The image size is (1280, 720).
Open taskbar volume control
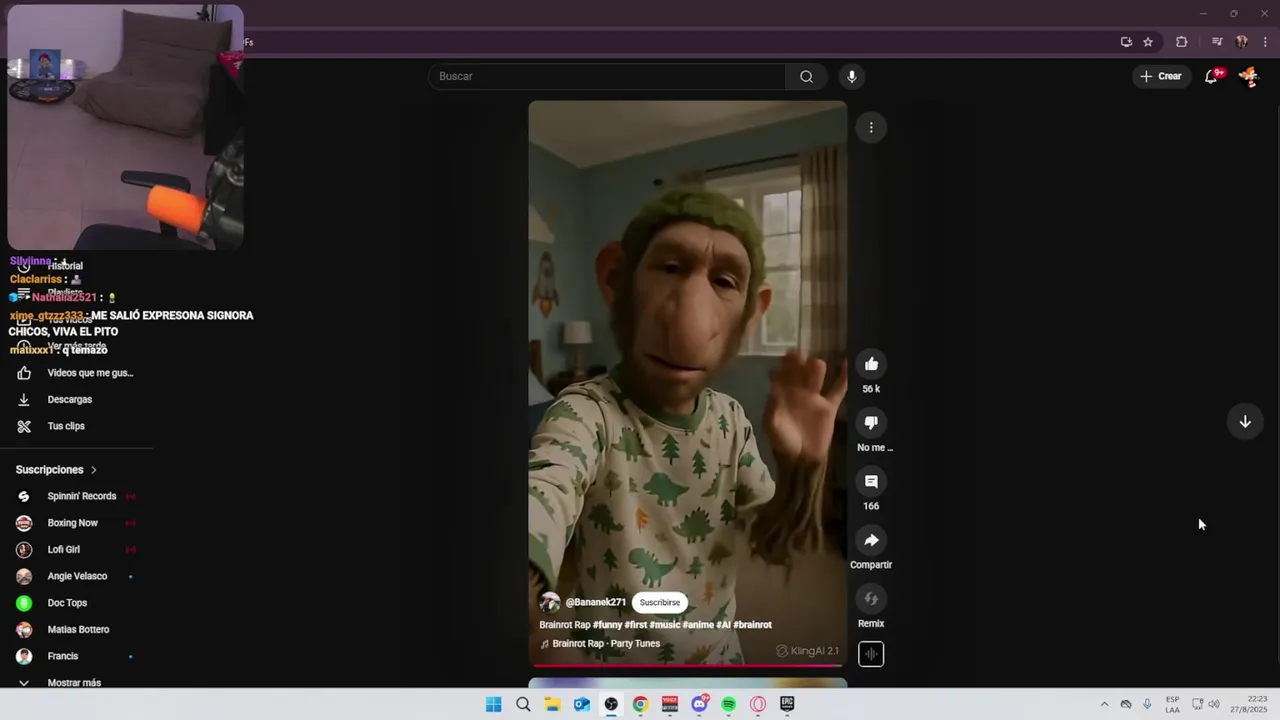tap(1214, 704)
